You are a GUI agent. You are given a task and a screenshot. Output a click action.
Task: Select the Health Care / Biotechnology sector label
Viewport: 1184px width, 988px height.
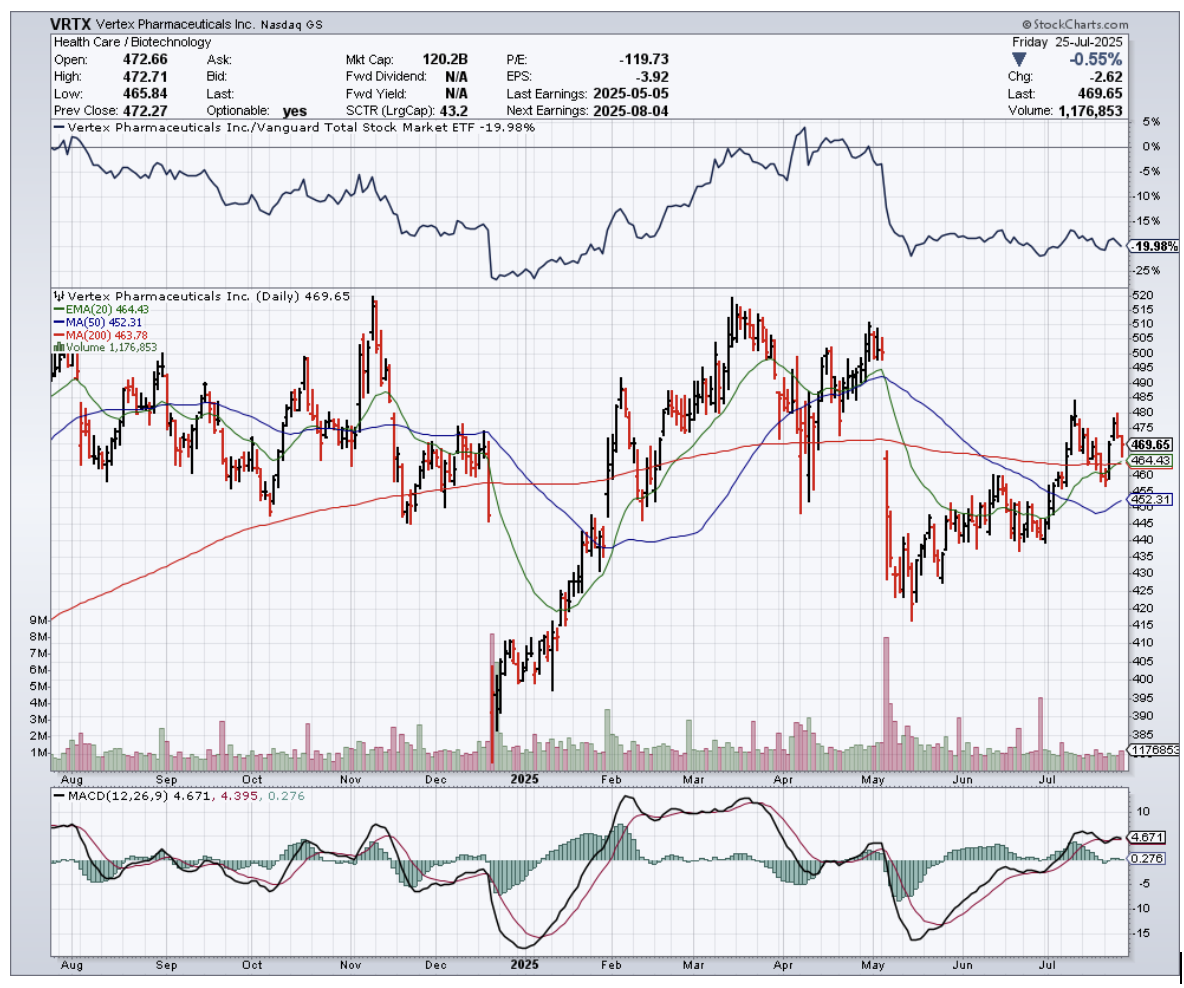[131, 42]
